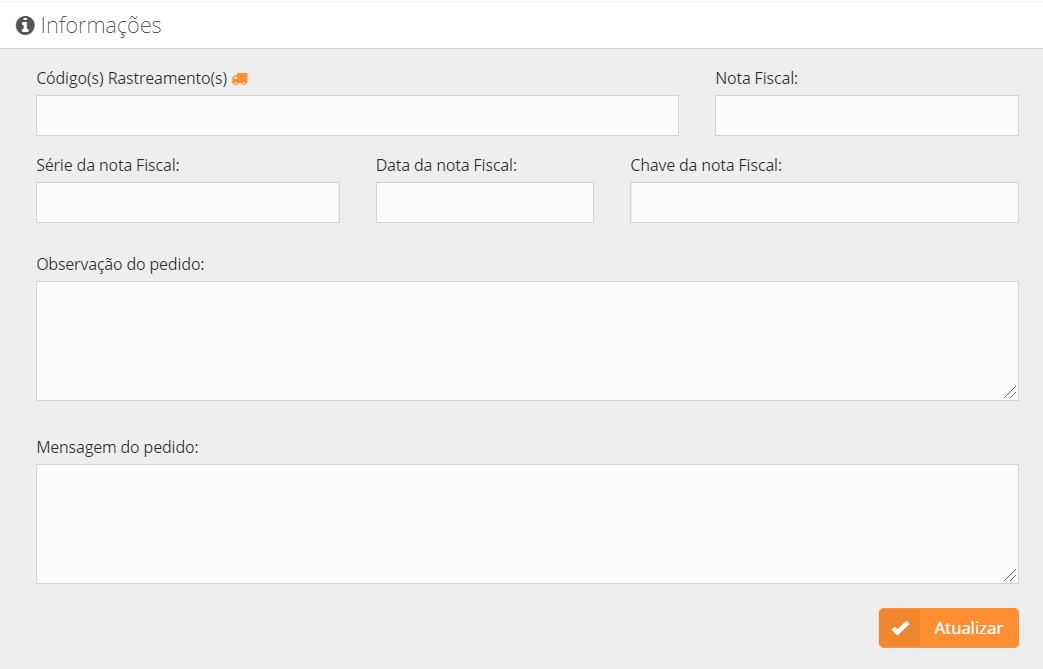Click resize handle of Mensagem do pedido textarea

coord(1011,576)
